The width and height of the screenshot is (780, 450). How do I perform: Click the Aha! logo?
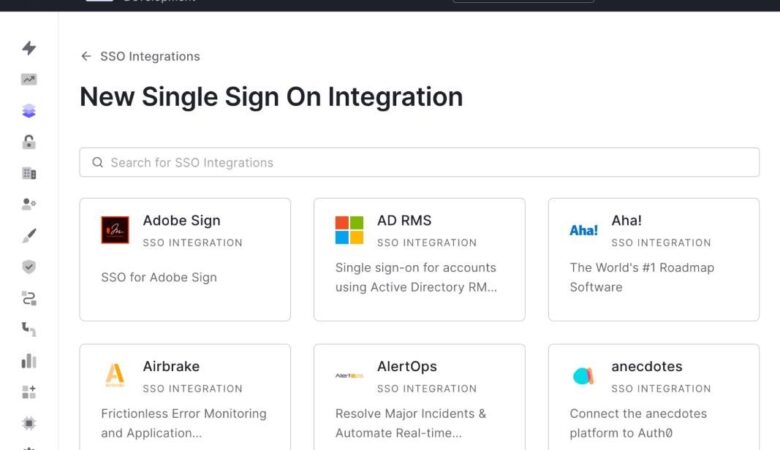584,230
